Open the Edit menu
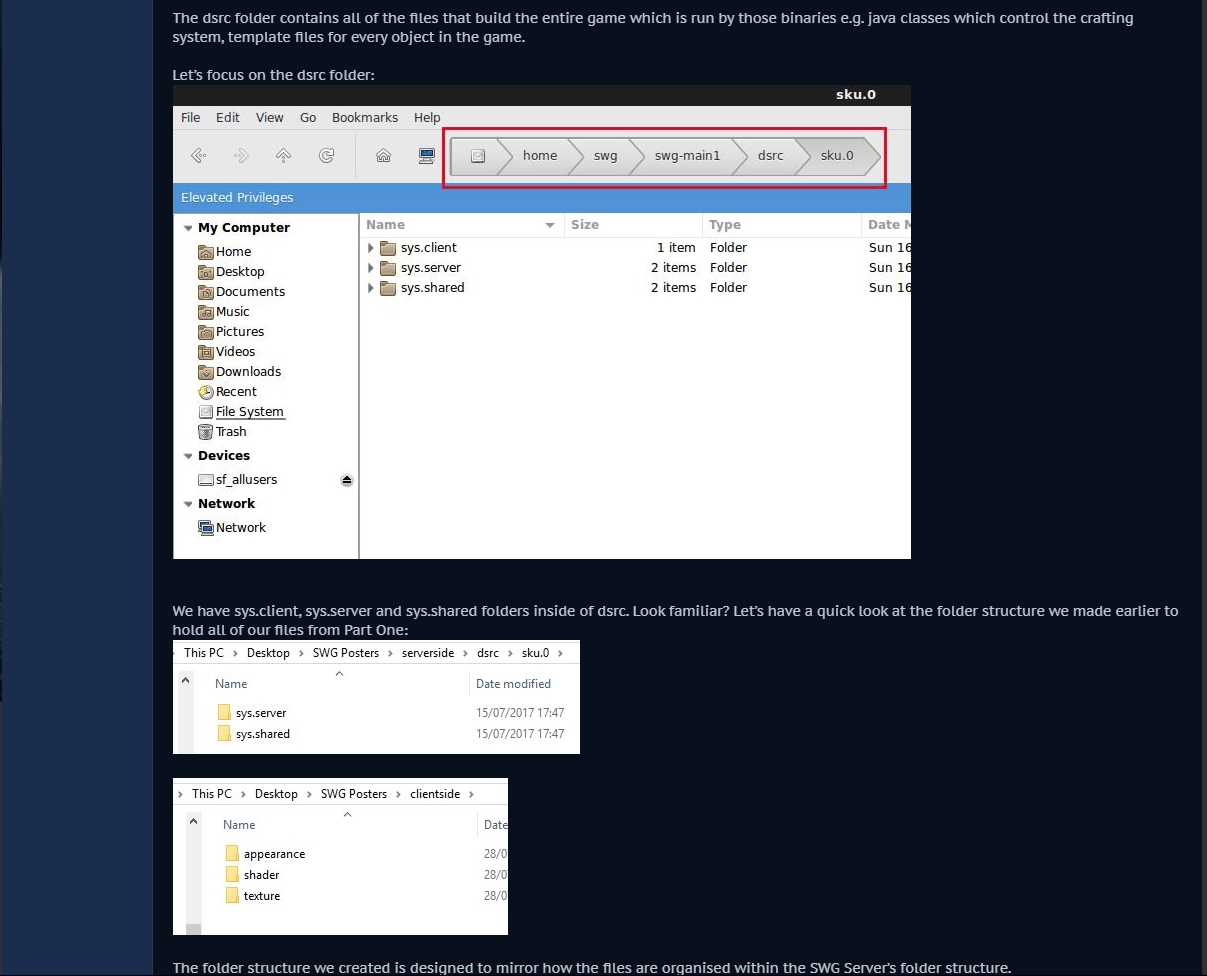 click(228, 118)
